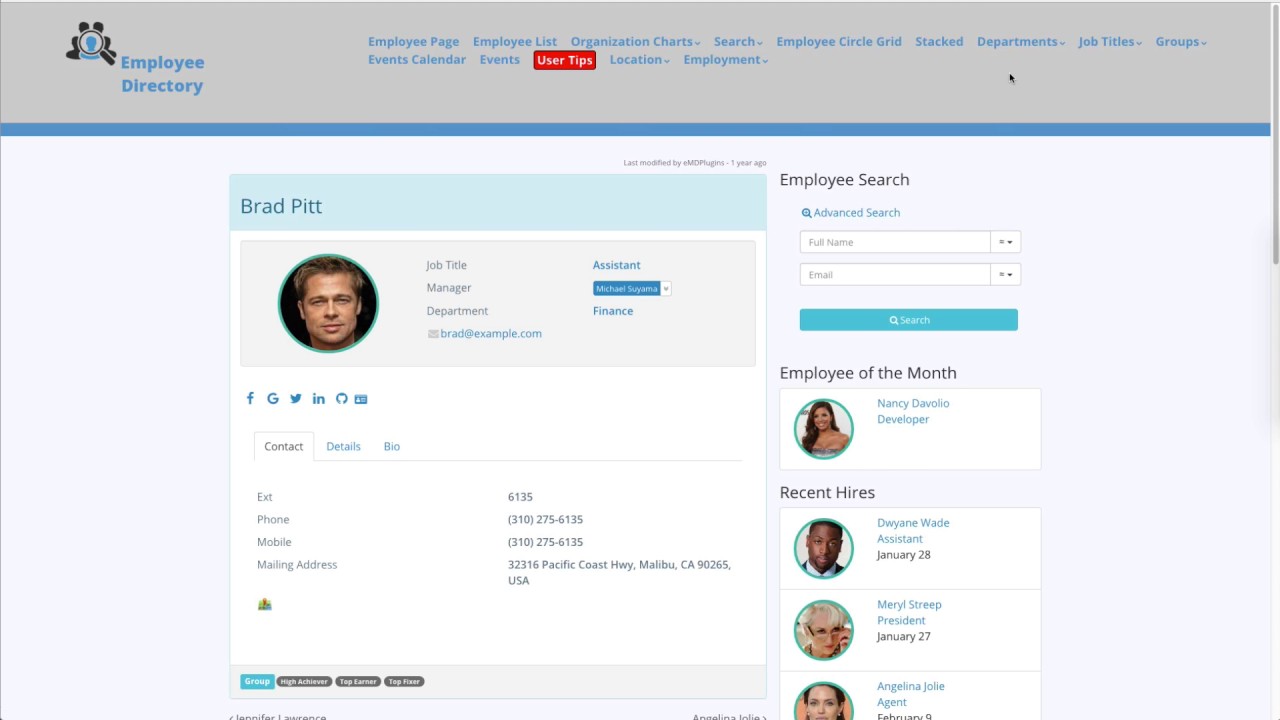Open the Departments menu
The width and height of the screenshot is (1280, 720).
tap(1020, 42)
